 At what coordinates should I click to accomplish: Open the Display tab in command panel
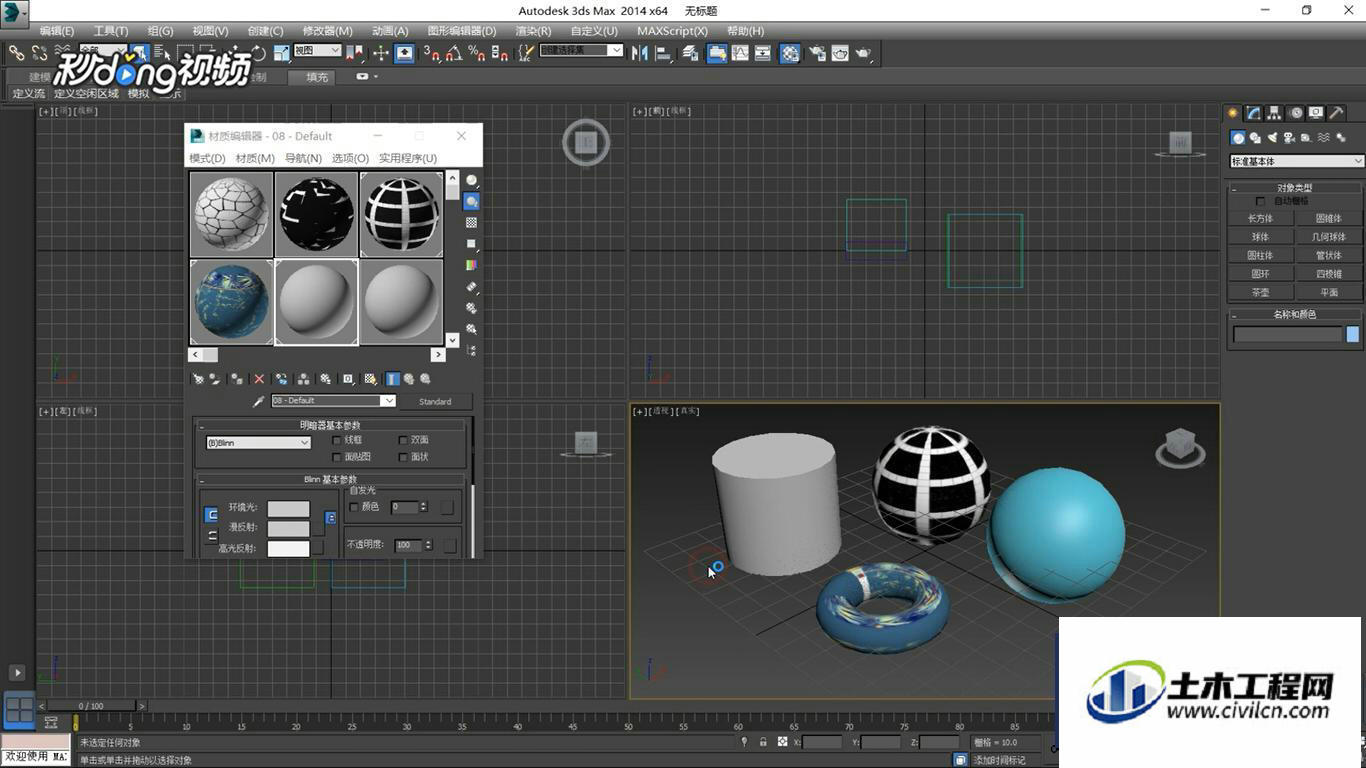coord(1316,113)
